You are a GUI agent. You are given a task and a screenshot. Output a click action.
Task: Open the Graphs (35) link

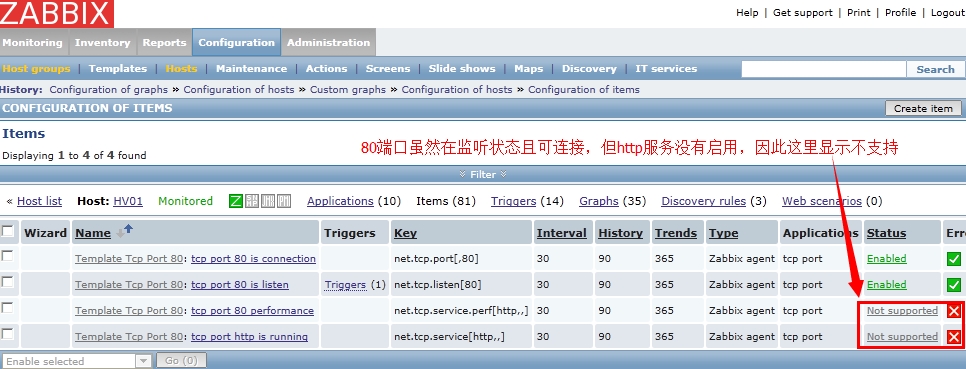(599, 201)
